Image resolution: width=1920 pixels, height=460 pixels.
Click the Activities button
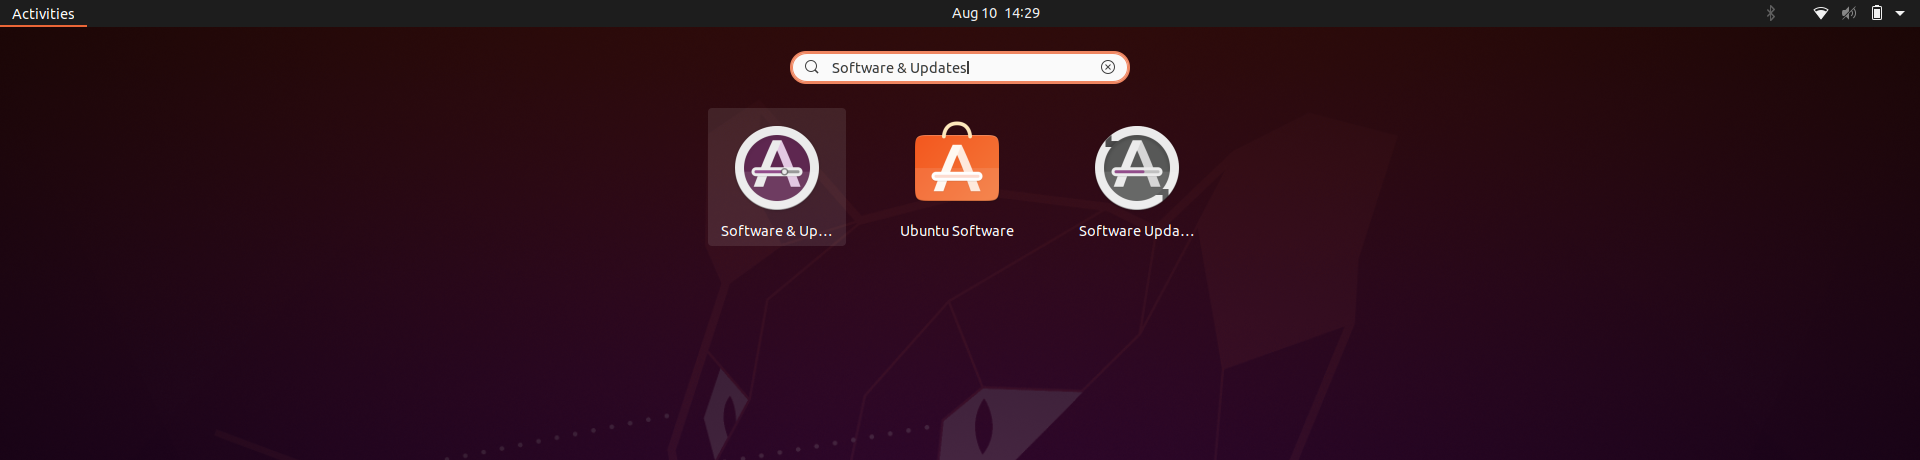tap(43, 13)
